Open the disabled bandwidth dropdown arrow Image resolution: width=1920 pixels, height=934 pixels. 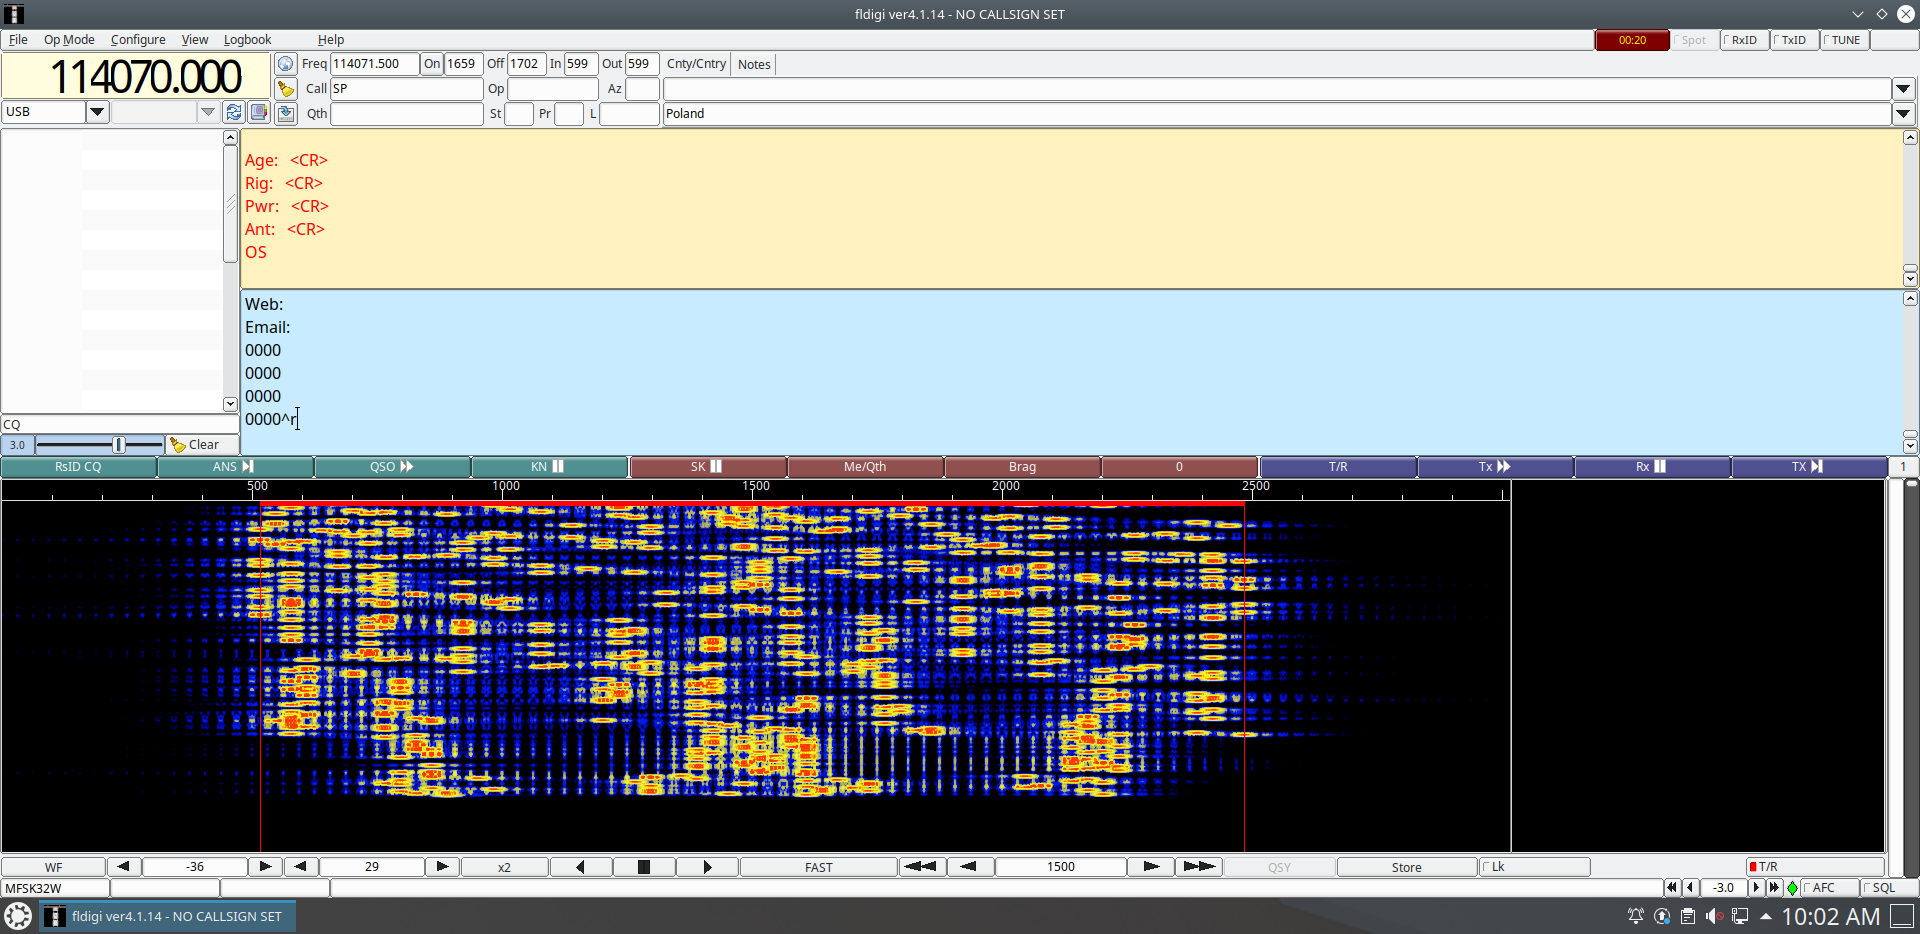[x=208, y=112]
